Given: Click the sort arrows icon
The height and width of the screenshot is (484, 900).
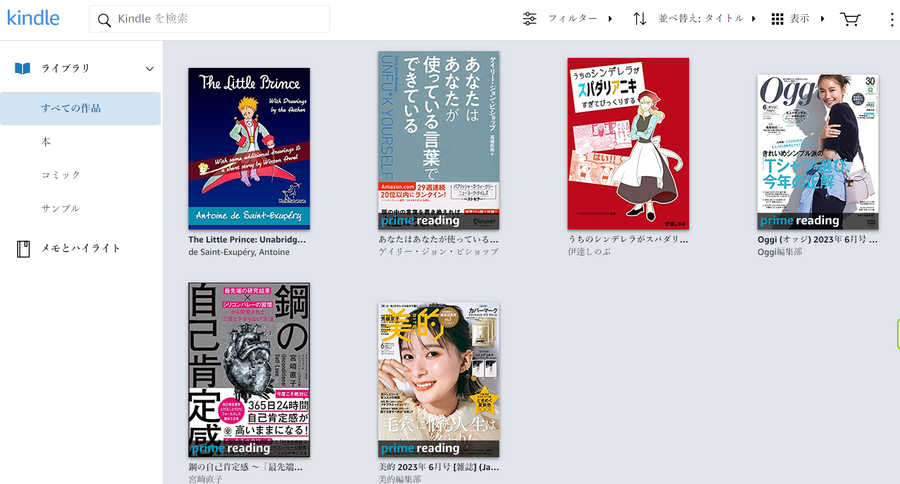Looking at the screenshot, I should coord(639,19).
